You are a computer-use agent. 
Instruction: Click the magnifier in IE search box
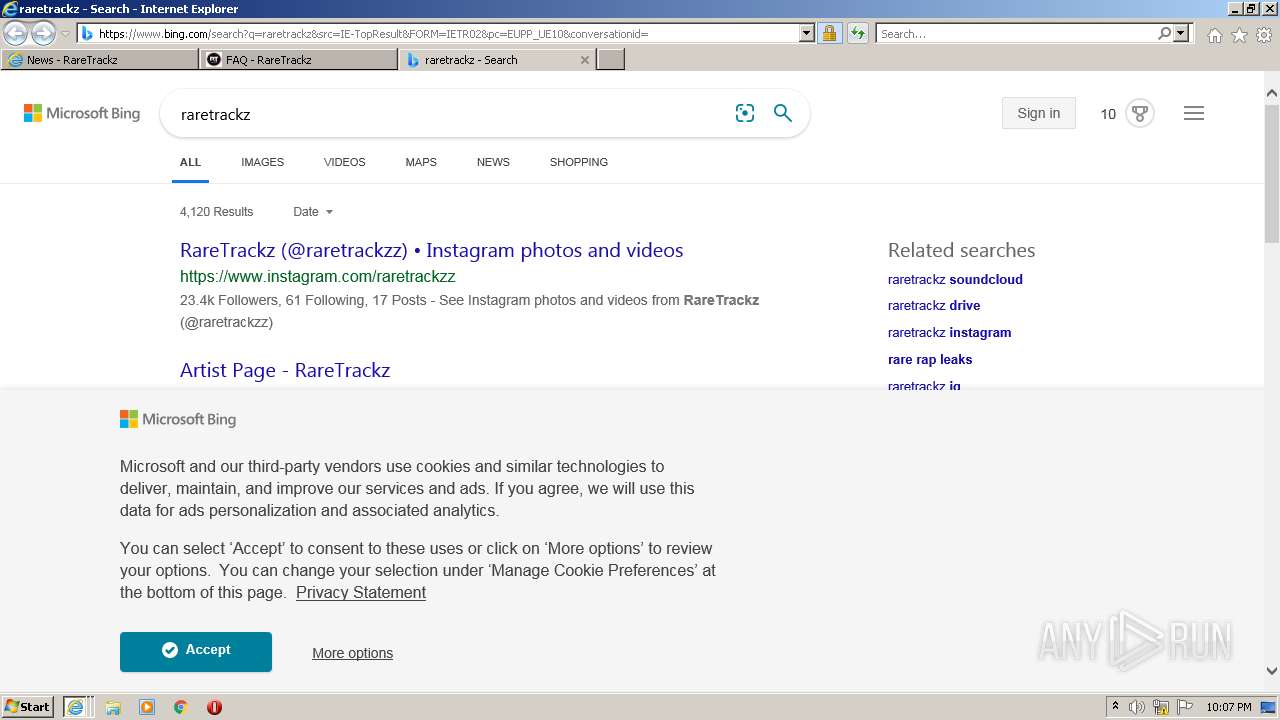tap(1164, 33)
